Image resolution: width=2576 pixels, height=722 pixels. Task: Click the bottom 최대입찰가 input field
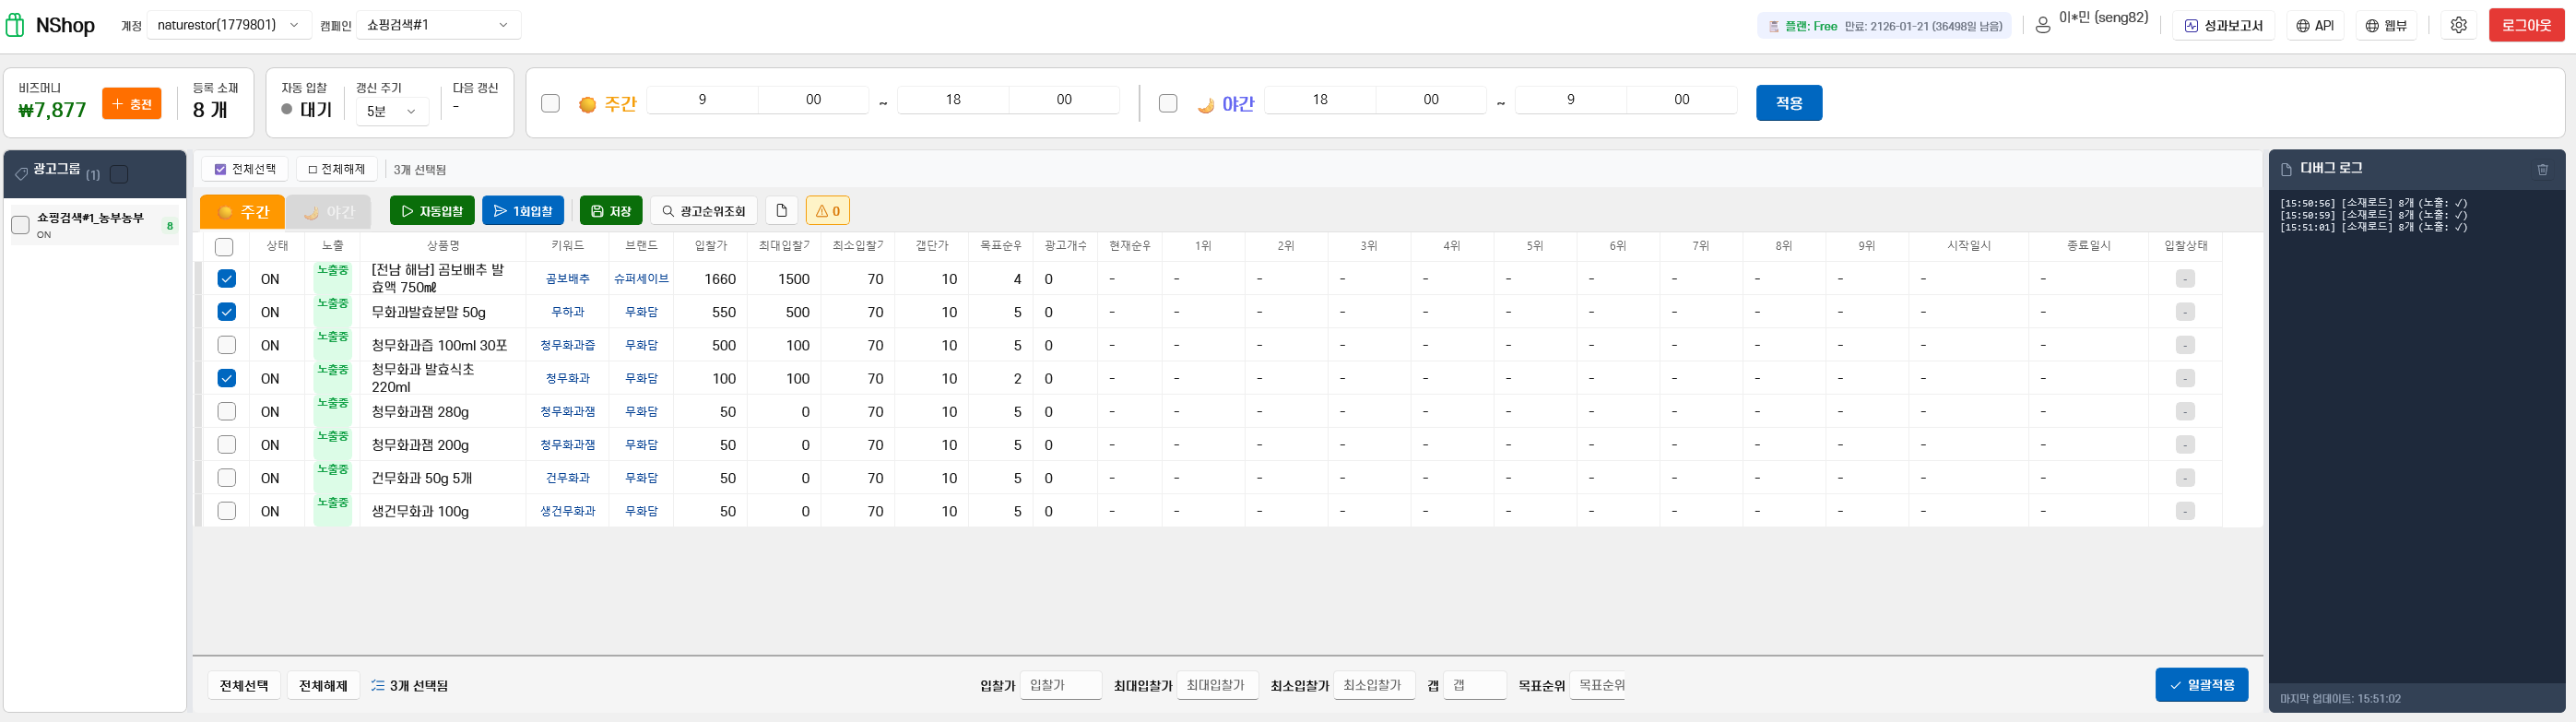(1217, 685)
